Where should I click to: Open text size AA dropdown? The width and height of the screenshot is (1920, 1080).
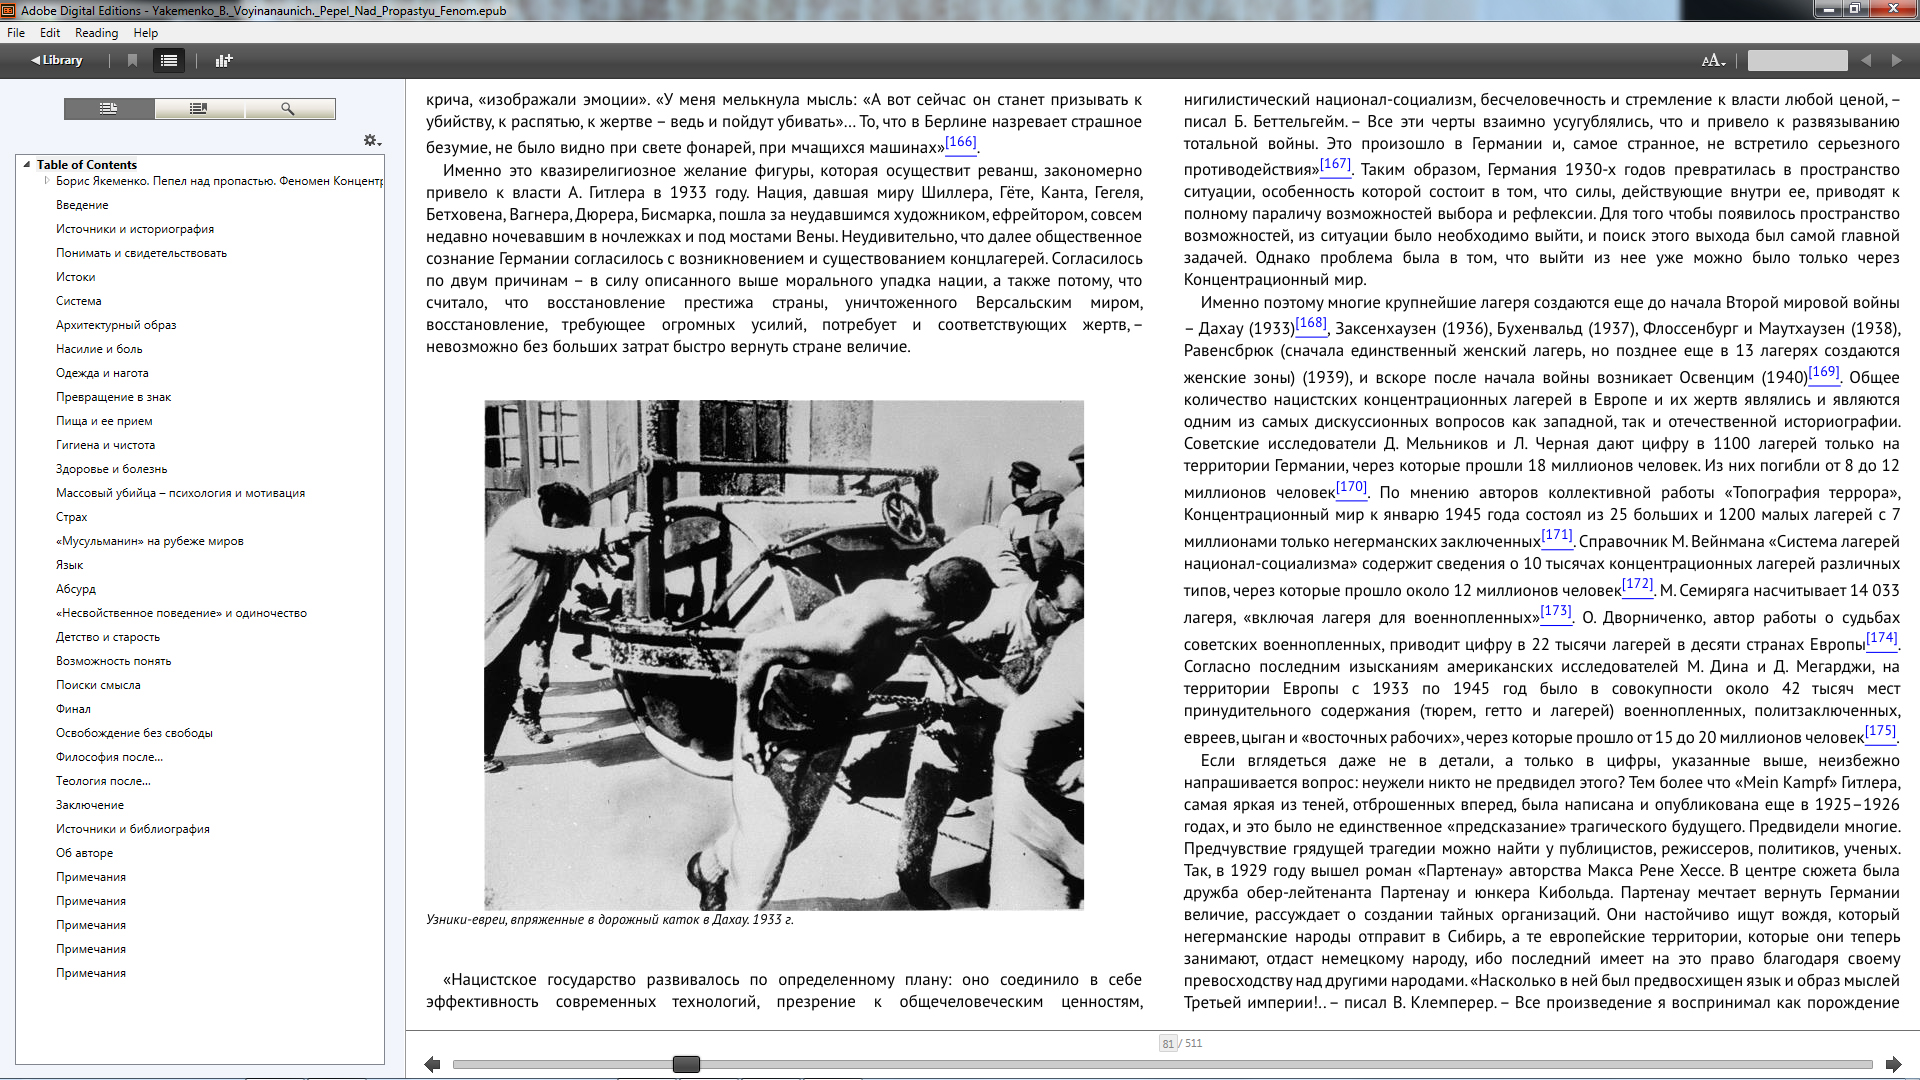(1713, 60)
